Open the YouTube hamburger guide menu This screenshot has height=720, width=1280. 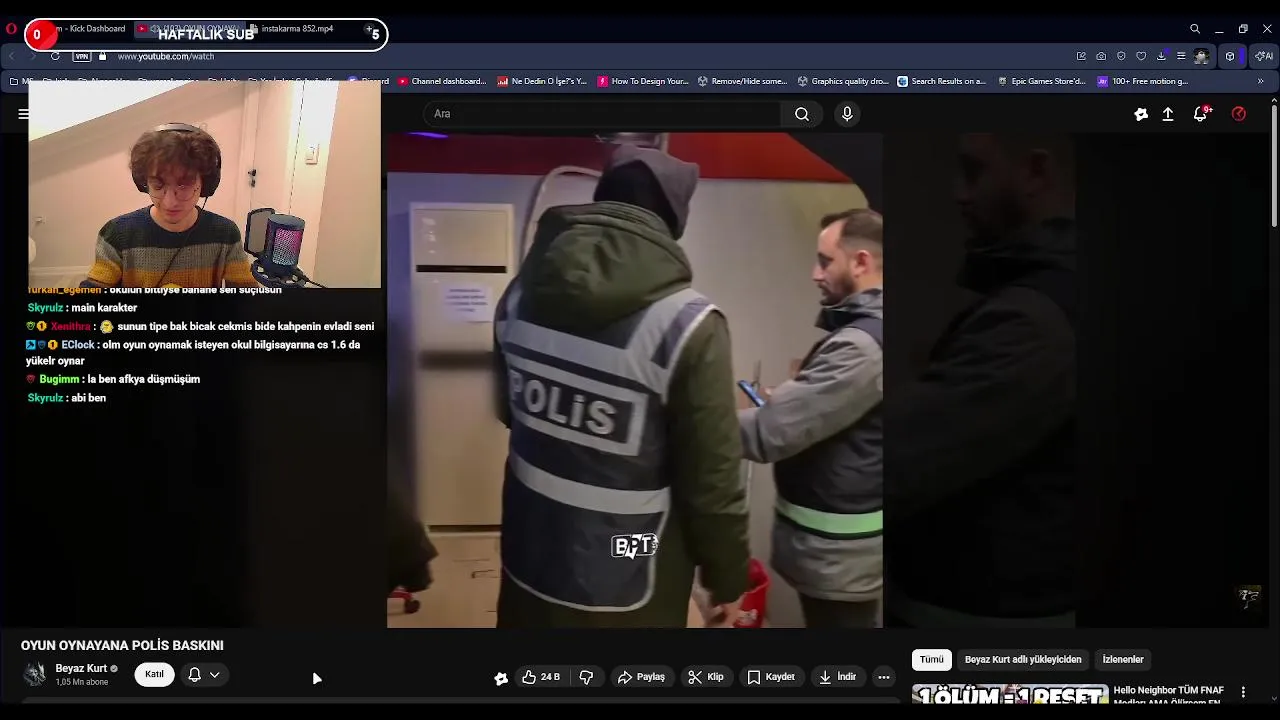(x=22, y=114)
